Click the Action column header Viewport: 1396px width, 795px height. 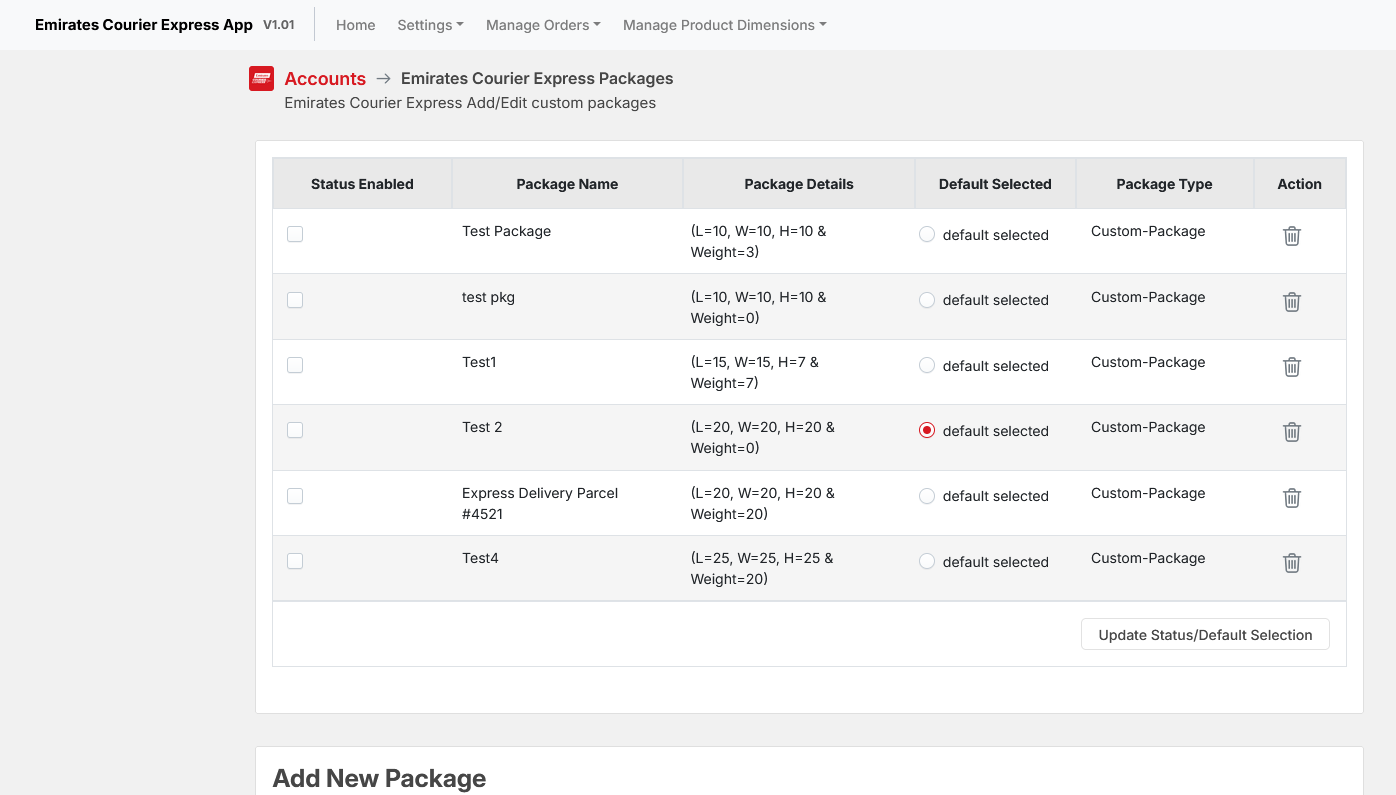(1299, 184)
